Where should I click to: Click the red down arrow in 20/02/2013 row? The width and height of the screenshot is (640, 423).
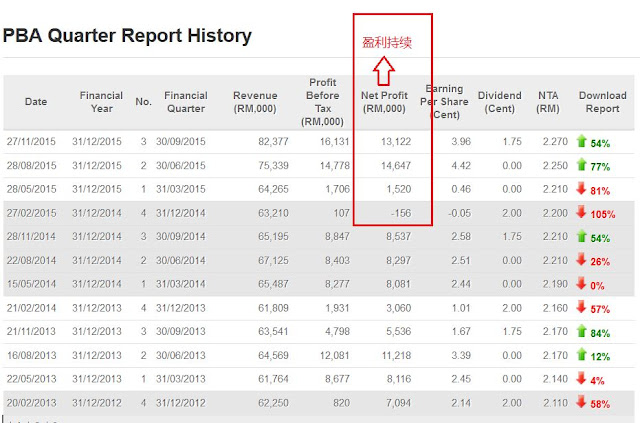(581, 402)
